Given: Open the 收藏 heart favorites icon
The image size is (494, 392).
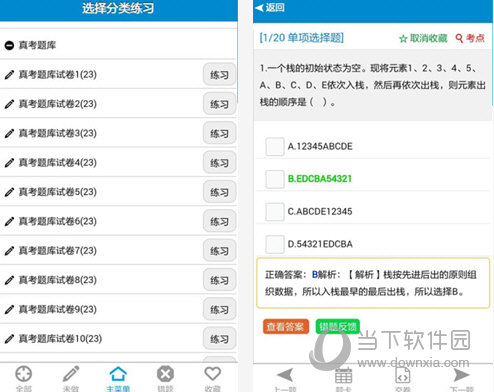Looking at the screenshot, I should (x=212, y=374).
